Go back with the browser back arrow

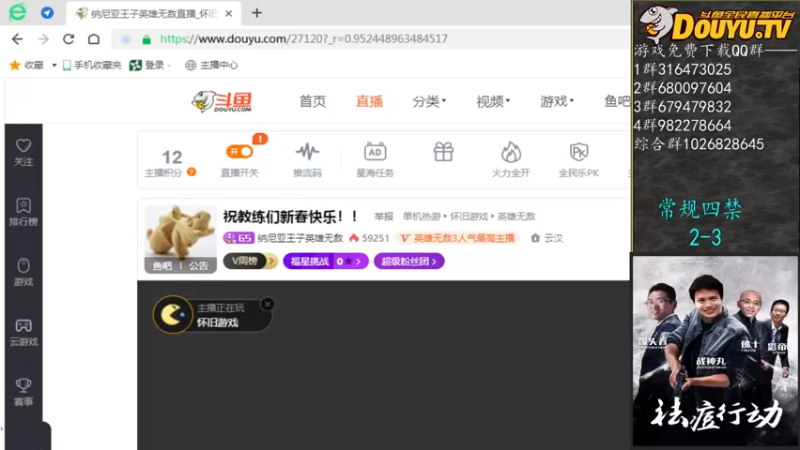tap(17, 39)
